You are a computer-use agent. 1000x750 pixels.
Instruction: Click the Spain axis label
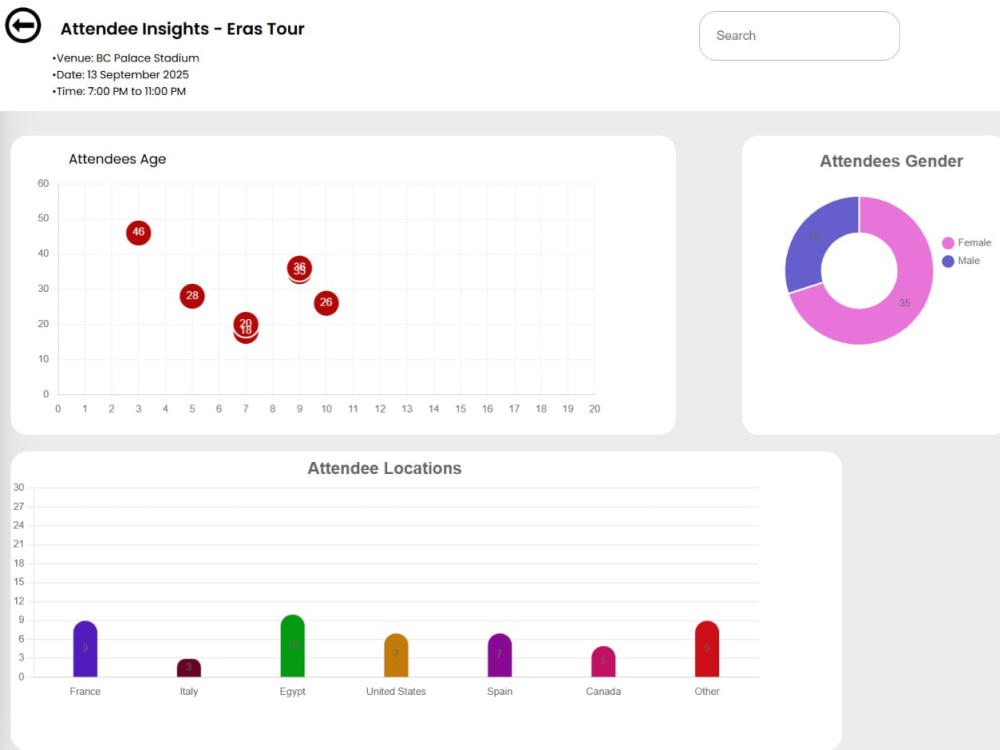click(500, 691)
